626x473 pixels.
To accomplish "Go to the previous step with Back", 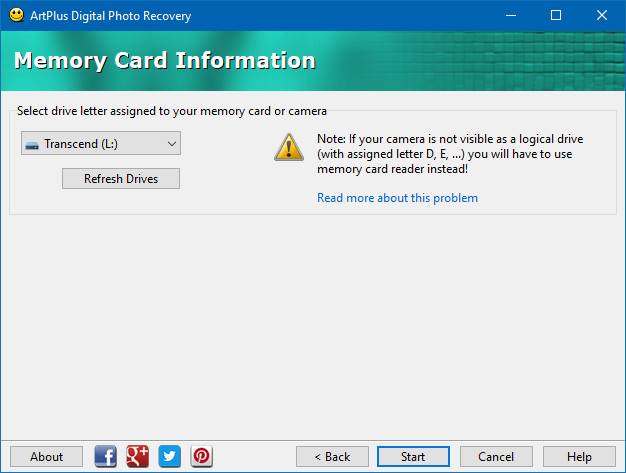I will pyautogui.click(x=332, y=456).
